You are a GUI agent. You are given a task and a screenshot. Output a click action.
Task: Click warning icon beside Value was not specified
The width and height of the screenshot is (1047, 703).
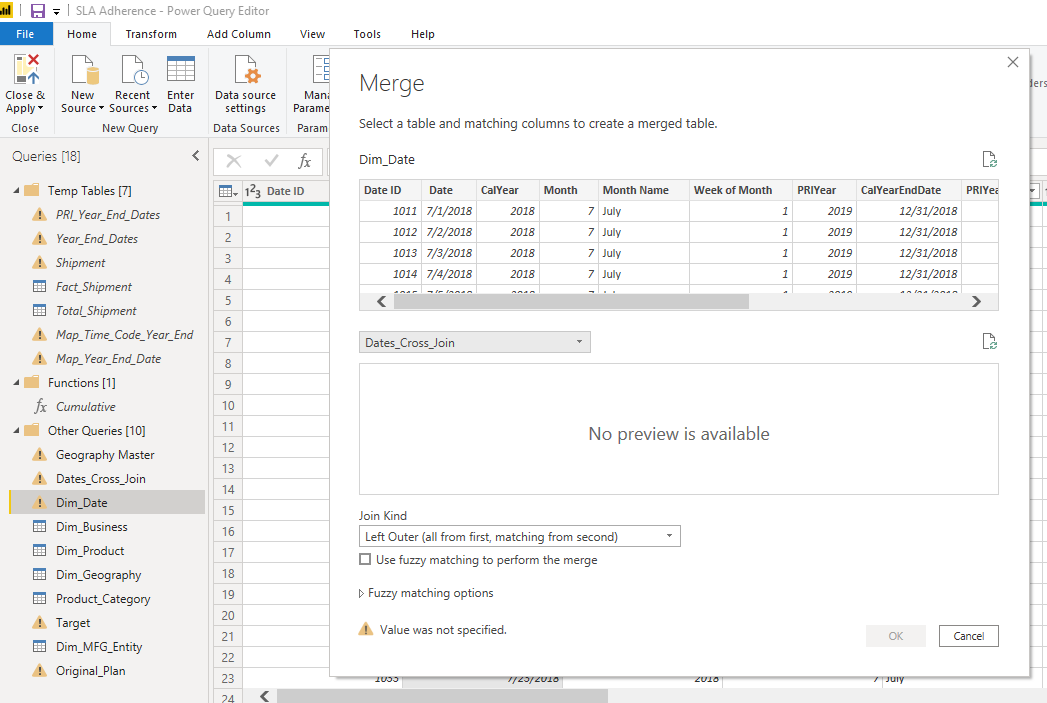coord(366,629)
